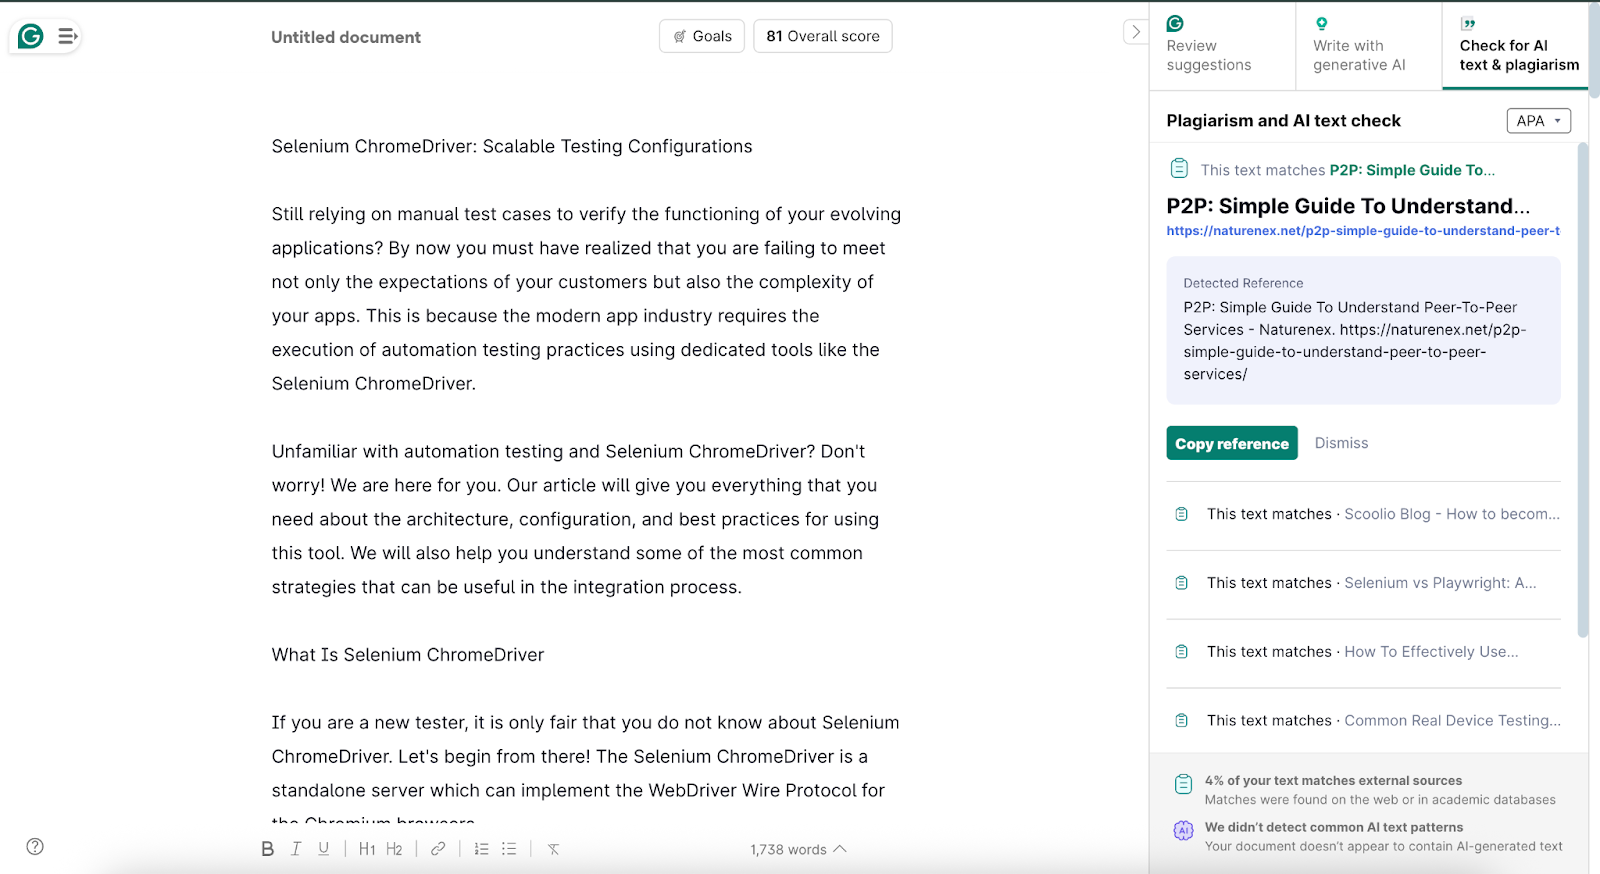This screenshot has height=874, width=1600.
Task: Click the Grammarly logo icon
Action: pyautogui.click(x=31, y=37)
